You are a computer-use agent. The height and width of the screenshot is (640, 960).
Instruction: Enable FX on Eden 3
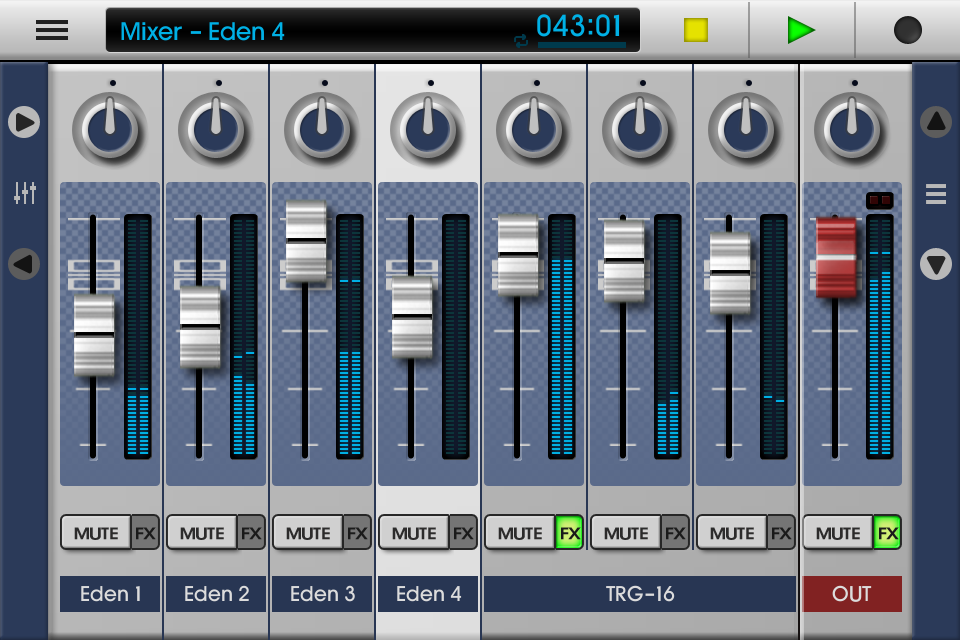[x=357, y=533]
